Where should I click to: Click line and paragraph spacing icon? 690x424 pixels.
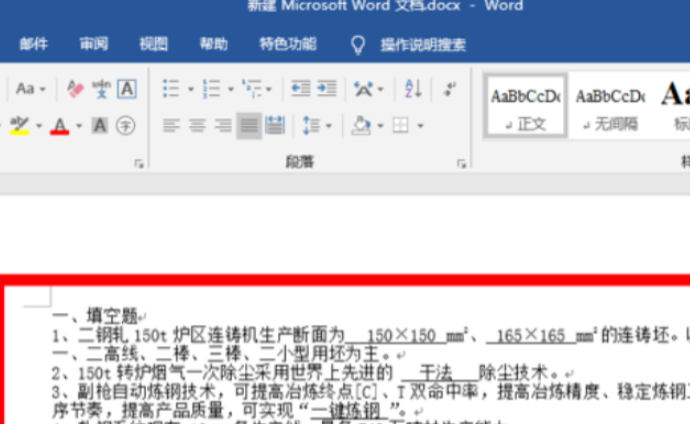point(311,126)
